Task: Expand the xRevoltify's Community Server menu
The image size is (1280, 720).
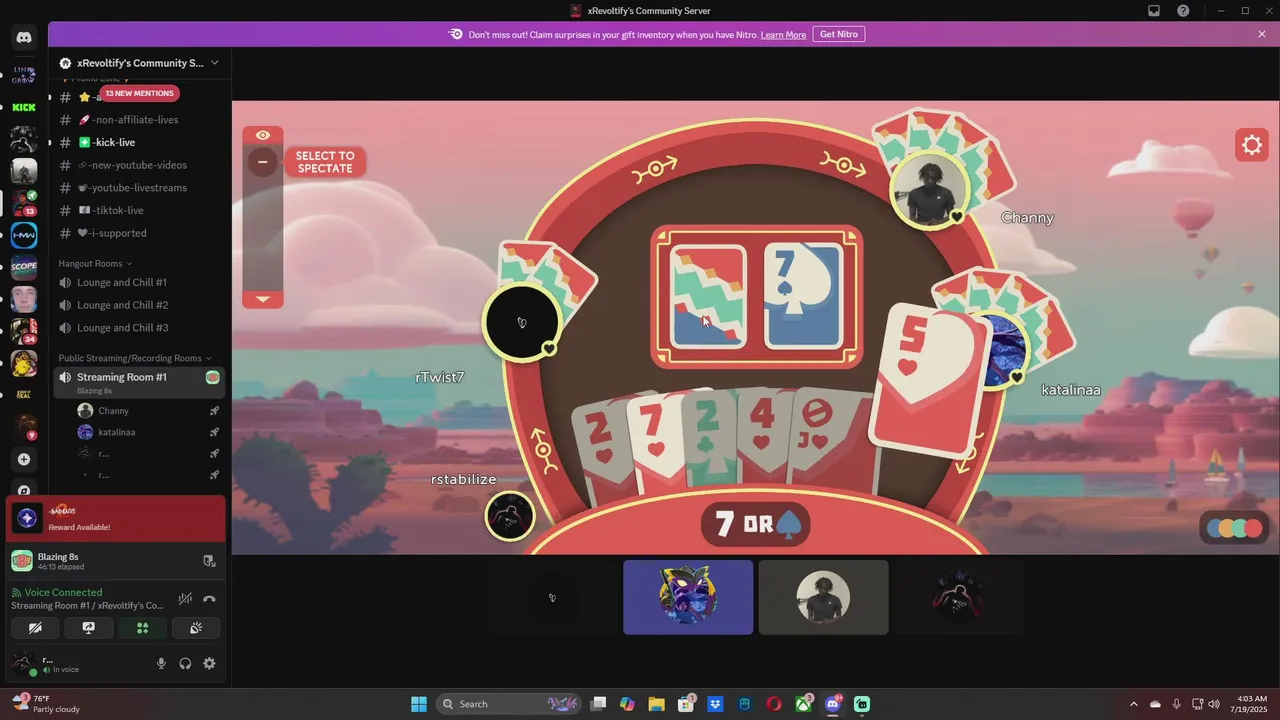Action: click(x=139, y=63)
